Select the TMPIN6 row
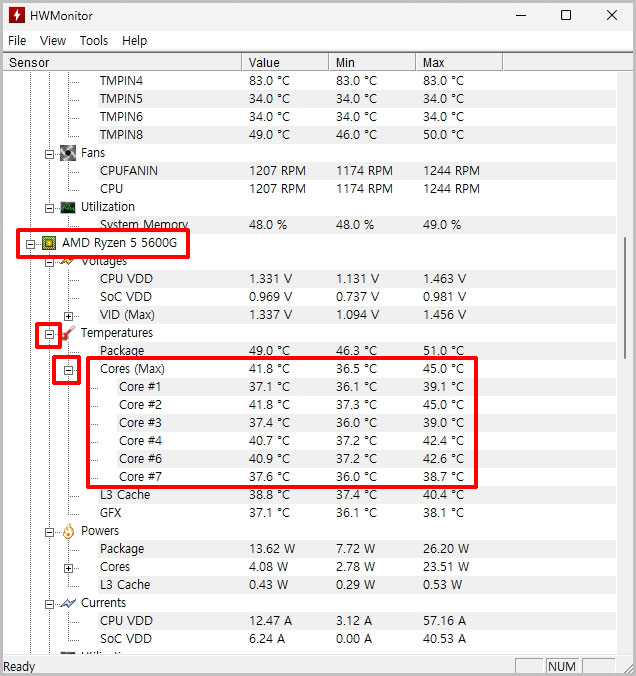This screenshot has width=636, height=676. (357, 117)
